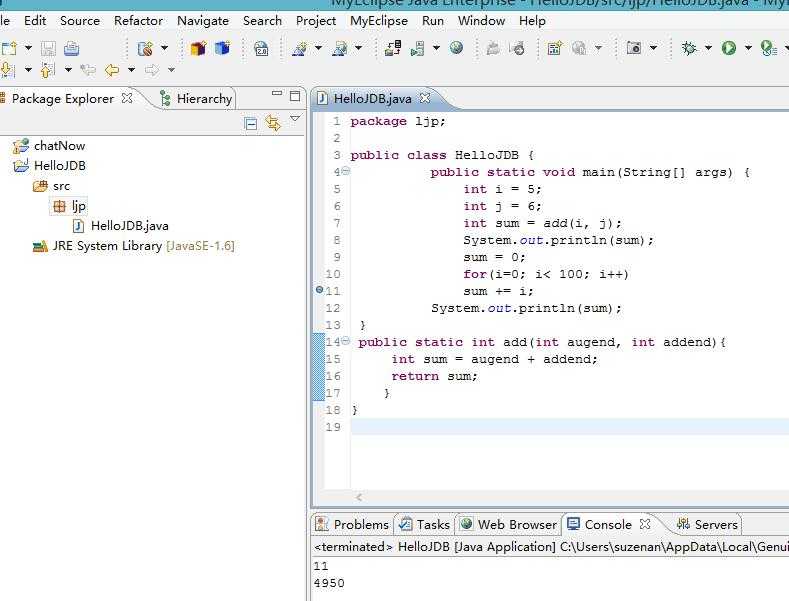The image size is (789, 601).
Task: Run the program with green play icon
Action: 729,48
